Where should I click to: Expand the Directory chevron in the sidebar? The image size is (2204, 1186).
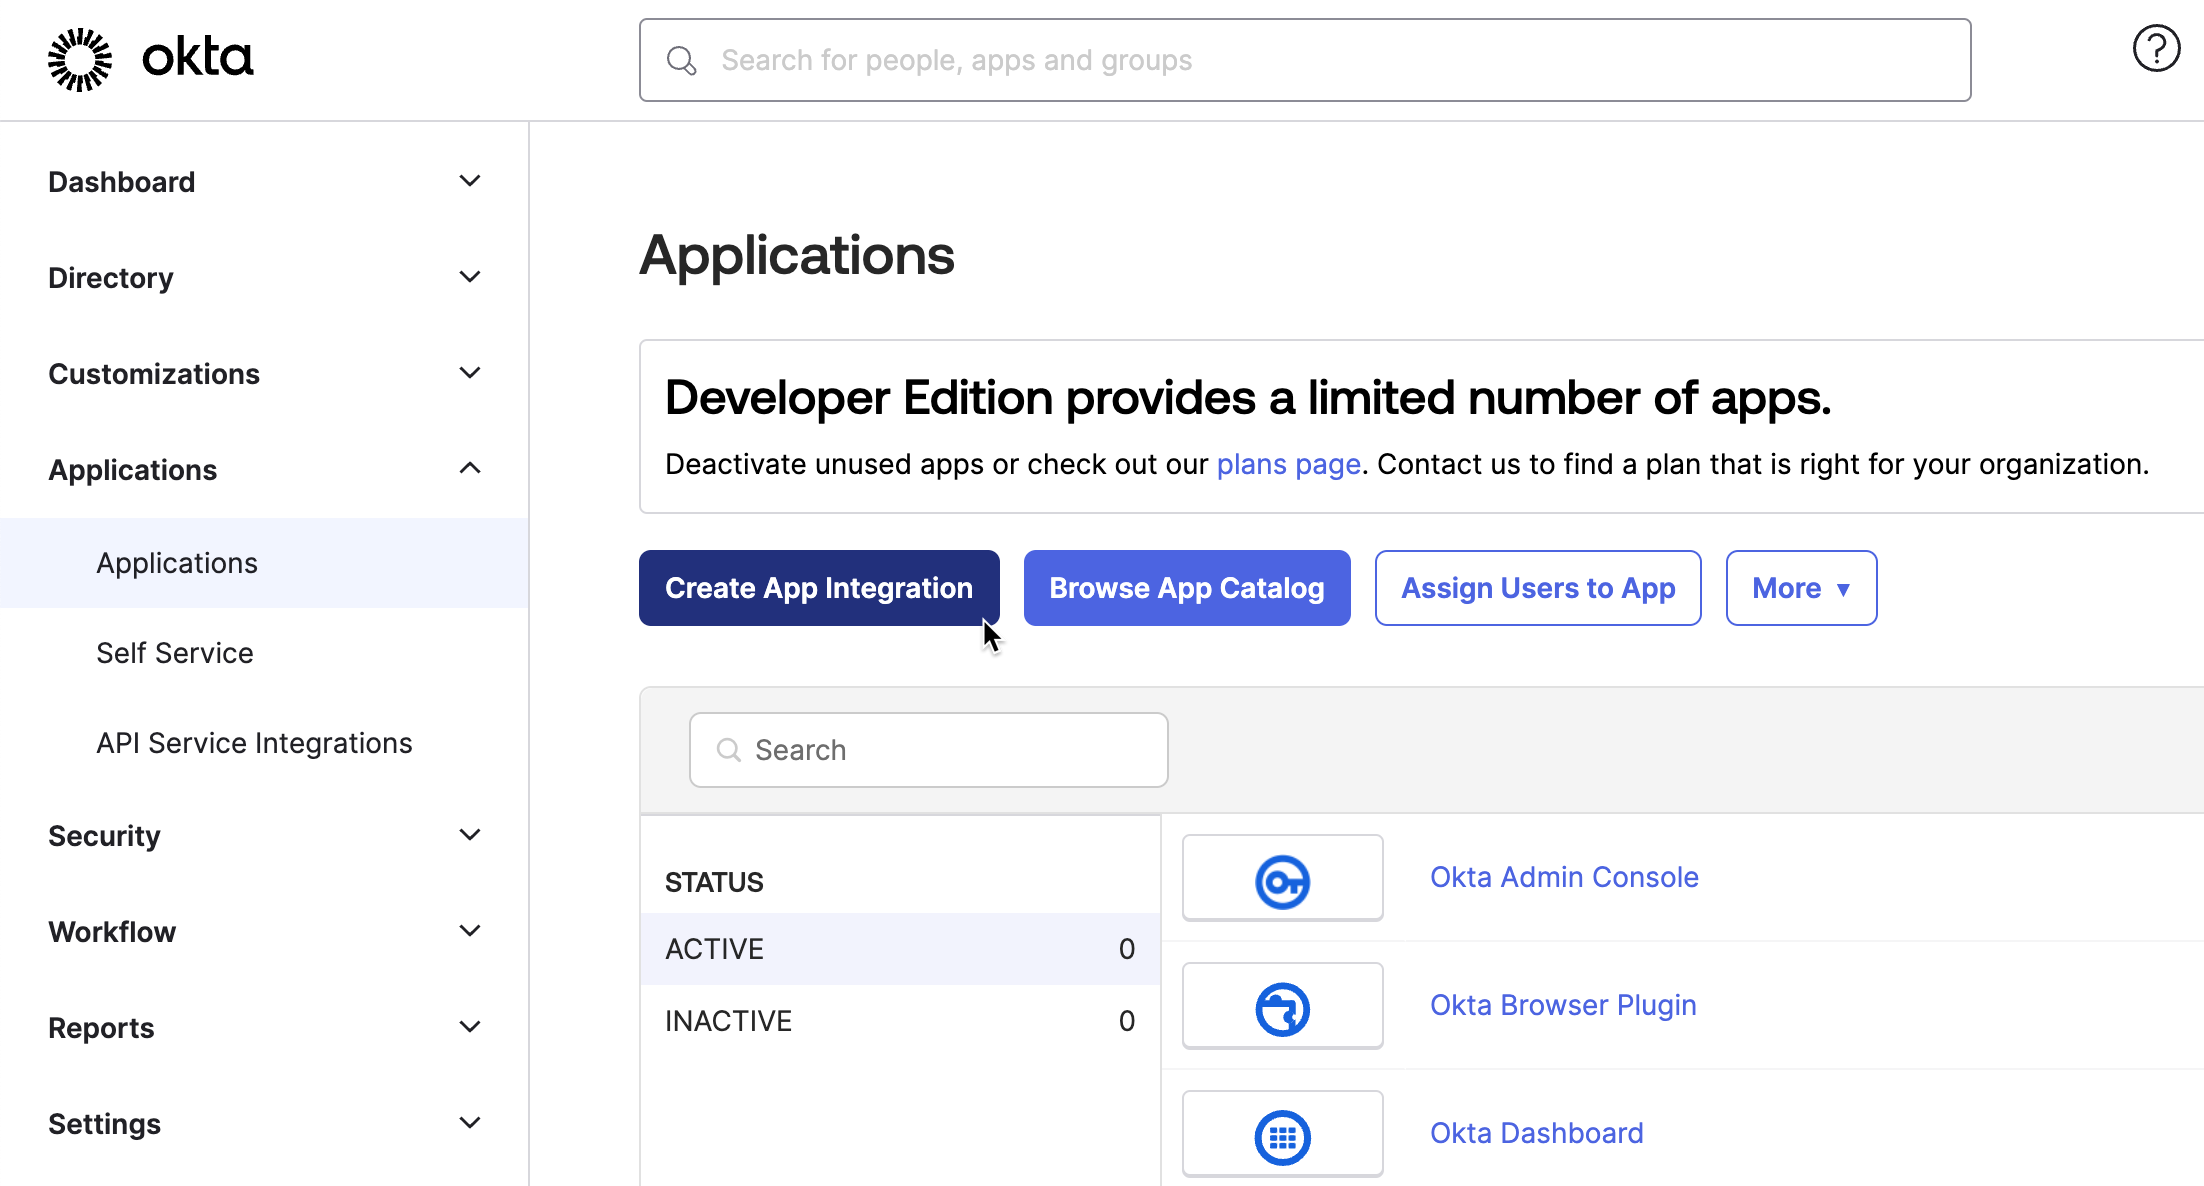470,277
